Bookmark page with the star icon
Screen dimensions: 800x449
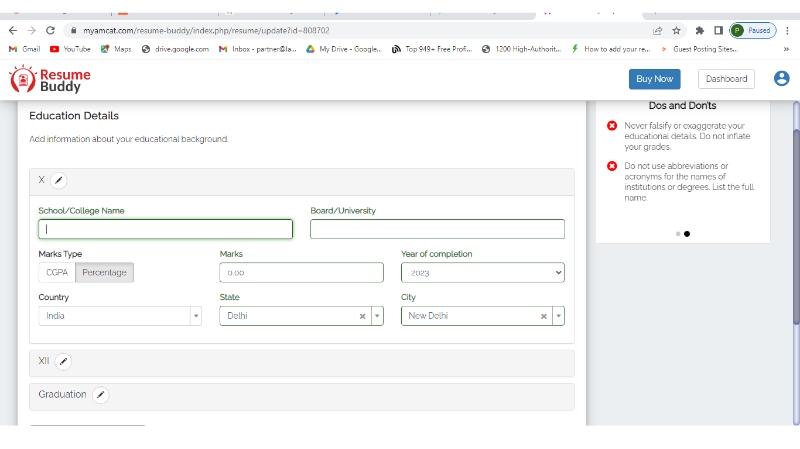point(677,30)
